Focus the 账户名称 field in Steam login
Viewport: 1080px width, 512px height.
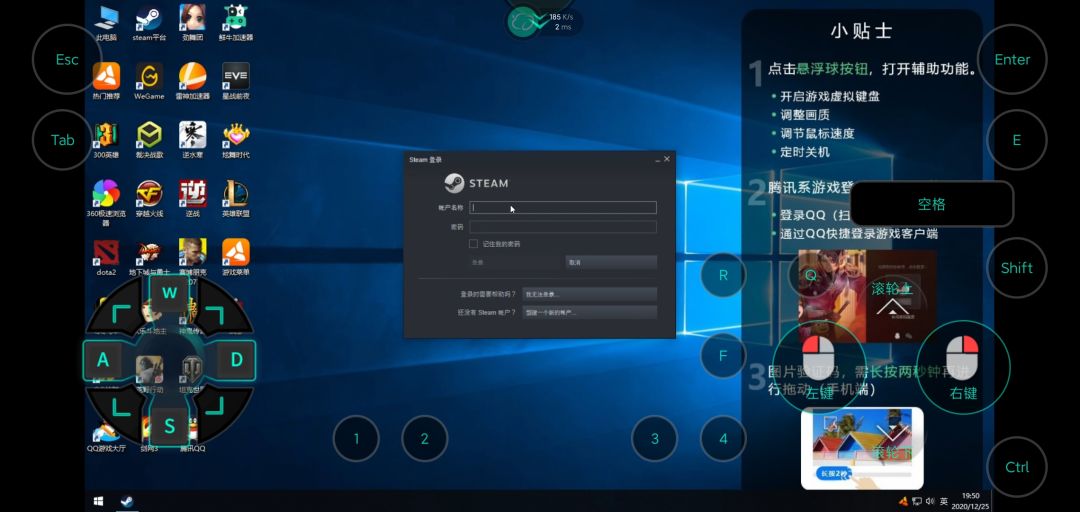(x=563, y=207)
